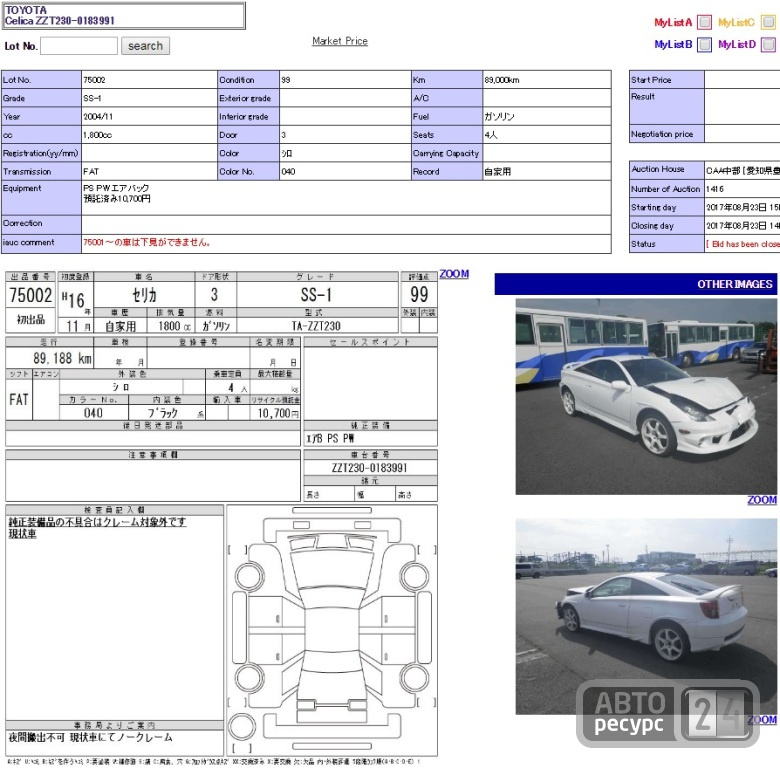Select condition value 99
The width and height of the screenshot is (780, 768).
[x=286, y=80]
